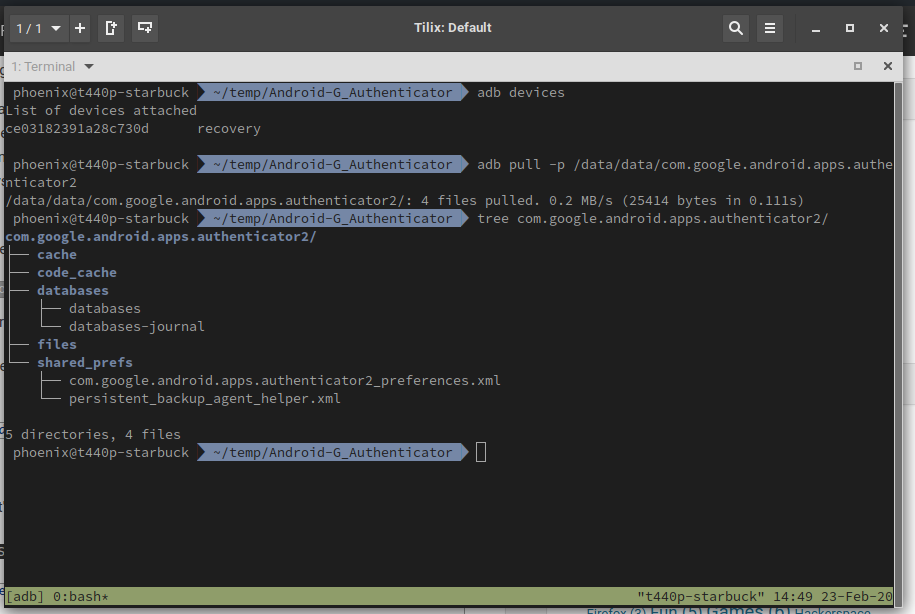Viewport: 915px width, 614px height.
Task: Close the Tilix window
Action: pos(883,28)
